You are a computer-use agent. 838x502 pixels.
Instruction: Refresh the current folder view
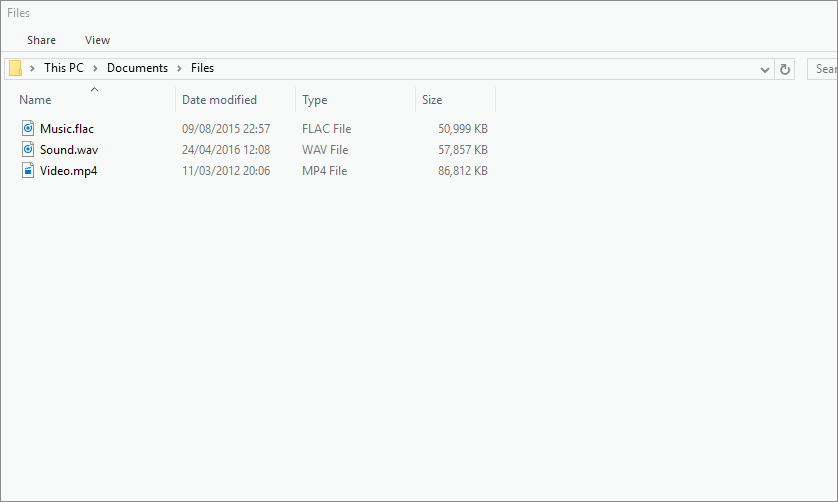coord(785,69)
